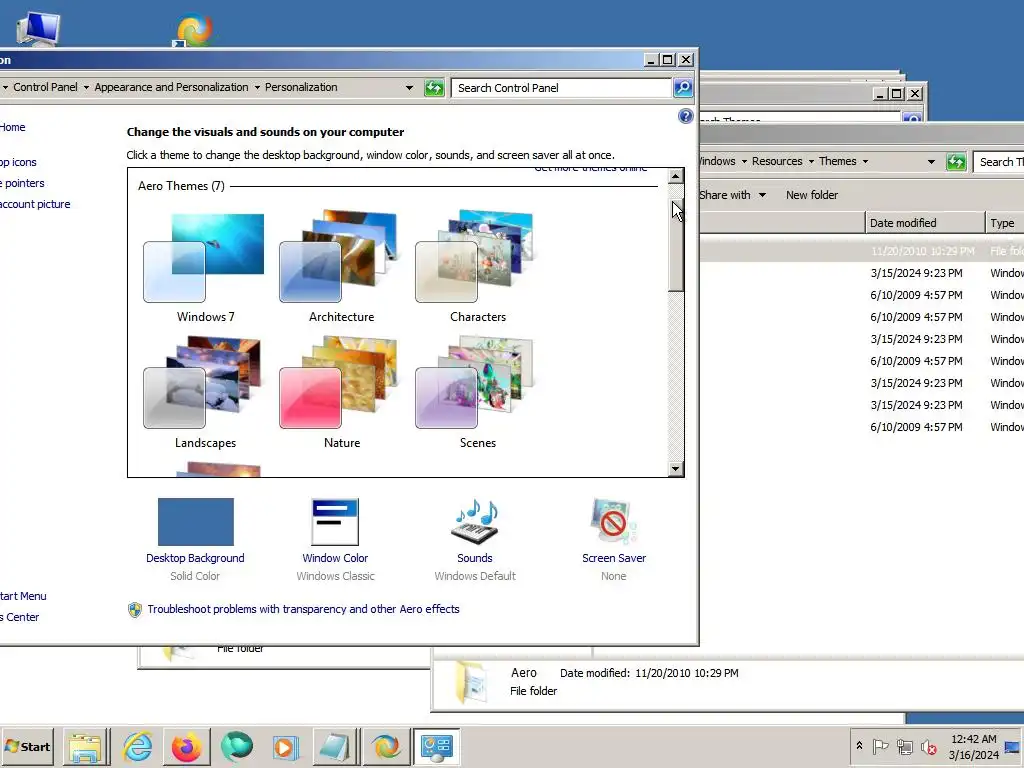Open the Change mouse pointers link
Viewport: 1024px width, 768px height.
click(22, 184)
